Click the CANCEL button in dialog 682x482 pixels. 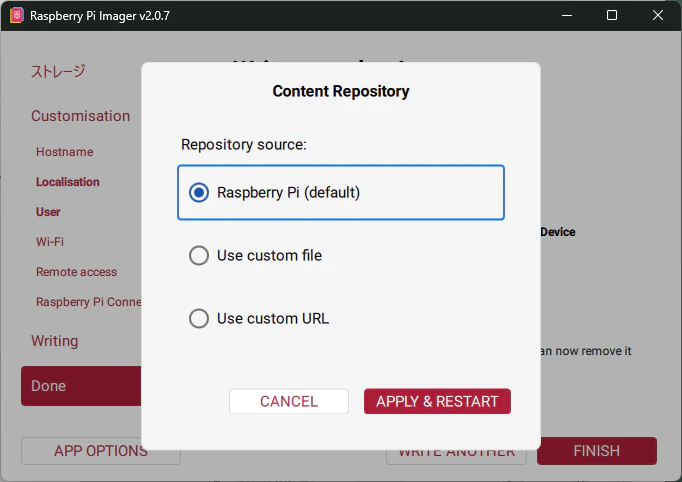point(289,401)
